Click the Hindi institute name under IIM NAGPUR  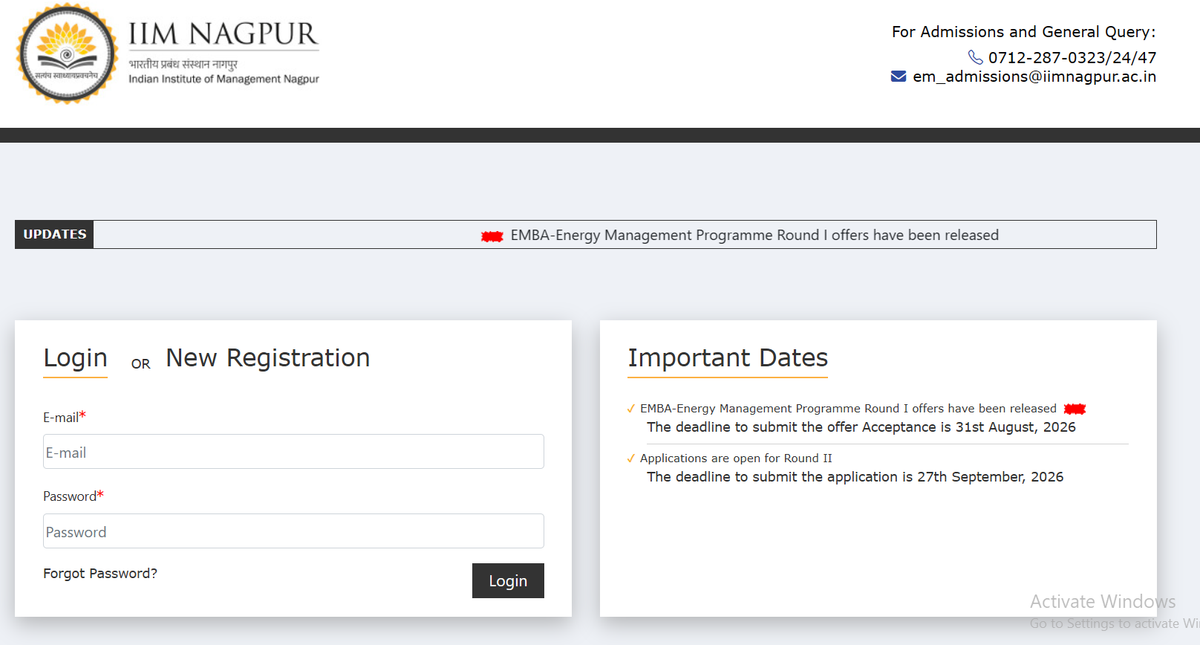(183, 64)
